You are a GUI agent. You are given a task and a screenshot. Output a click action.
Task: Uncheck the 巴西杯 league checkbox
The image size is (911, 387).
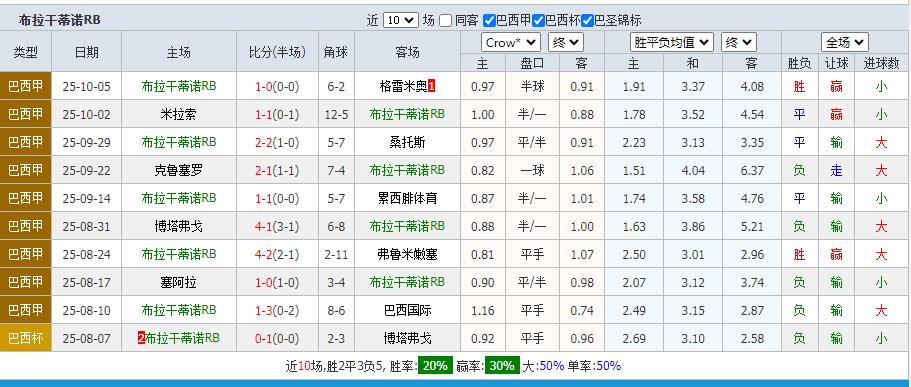point(538,21)
